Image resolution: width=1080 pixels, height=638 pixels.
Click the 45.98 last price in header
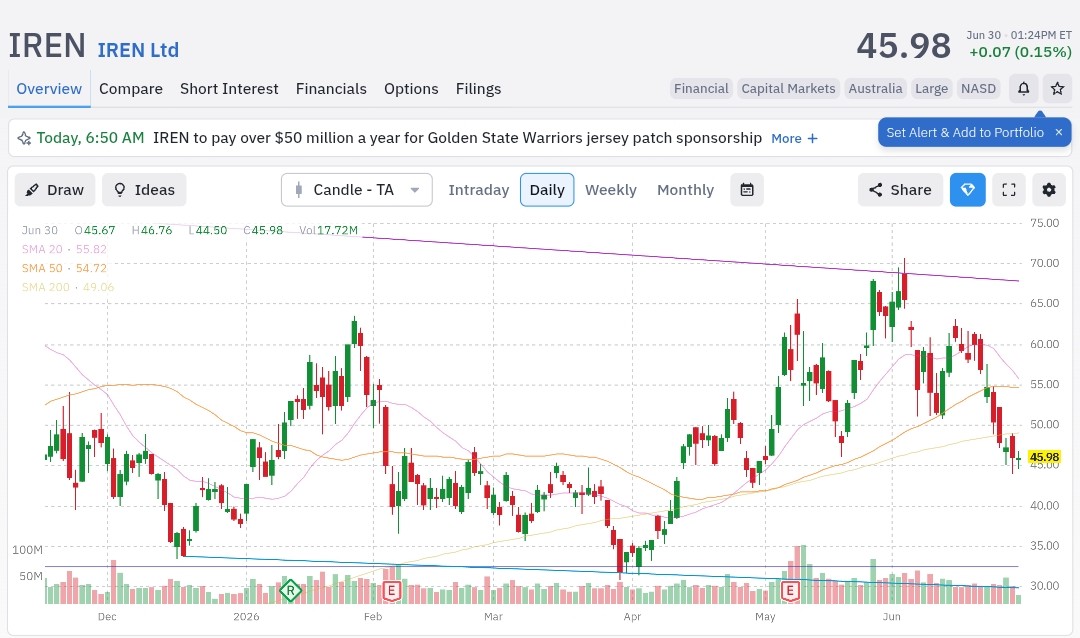[904, 46]
